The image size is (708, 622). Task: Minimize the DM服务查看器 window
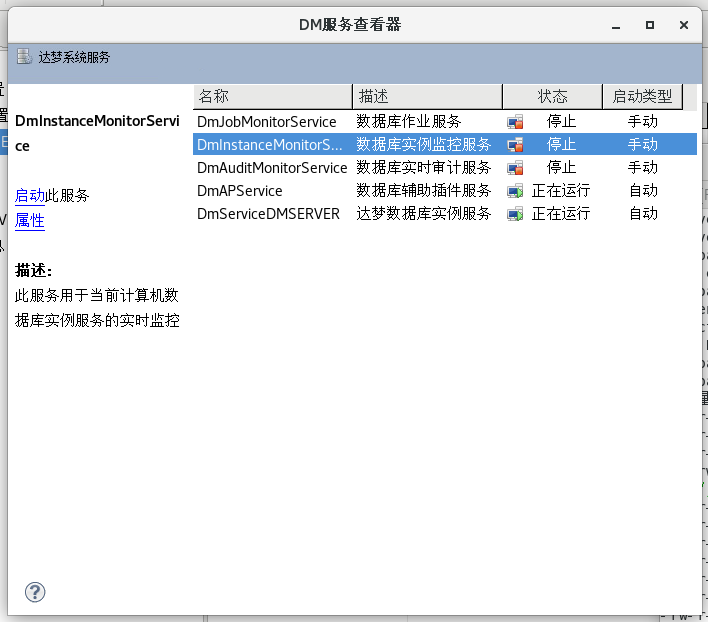click(616, 25)
